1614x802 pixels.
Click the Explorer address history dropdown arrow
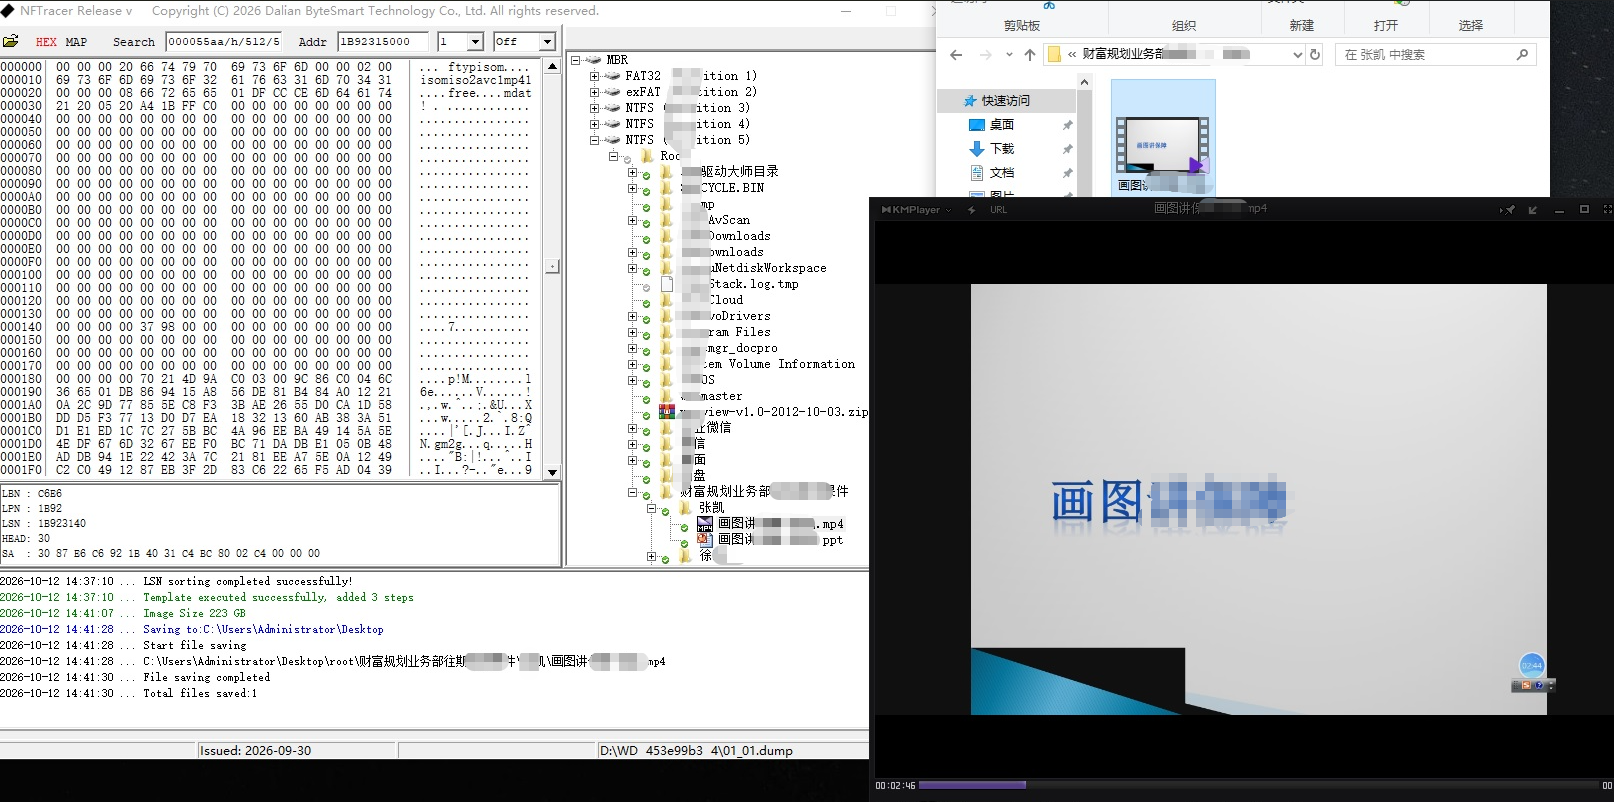[1297, 55]
